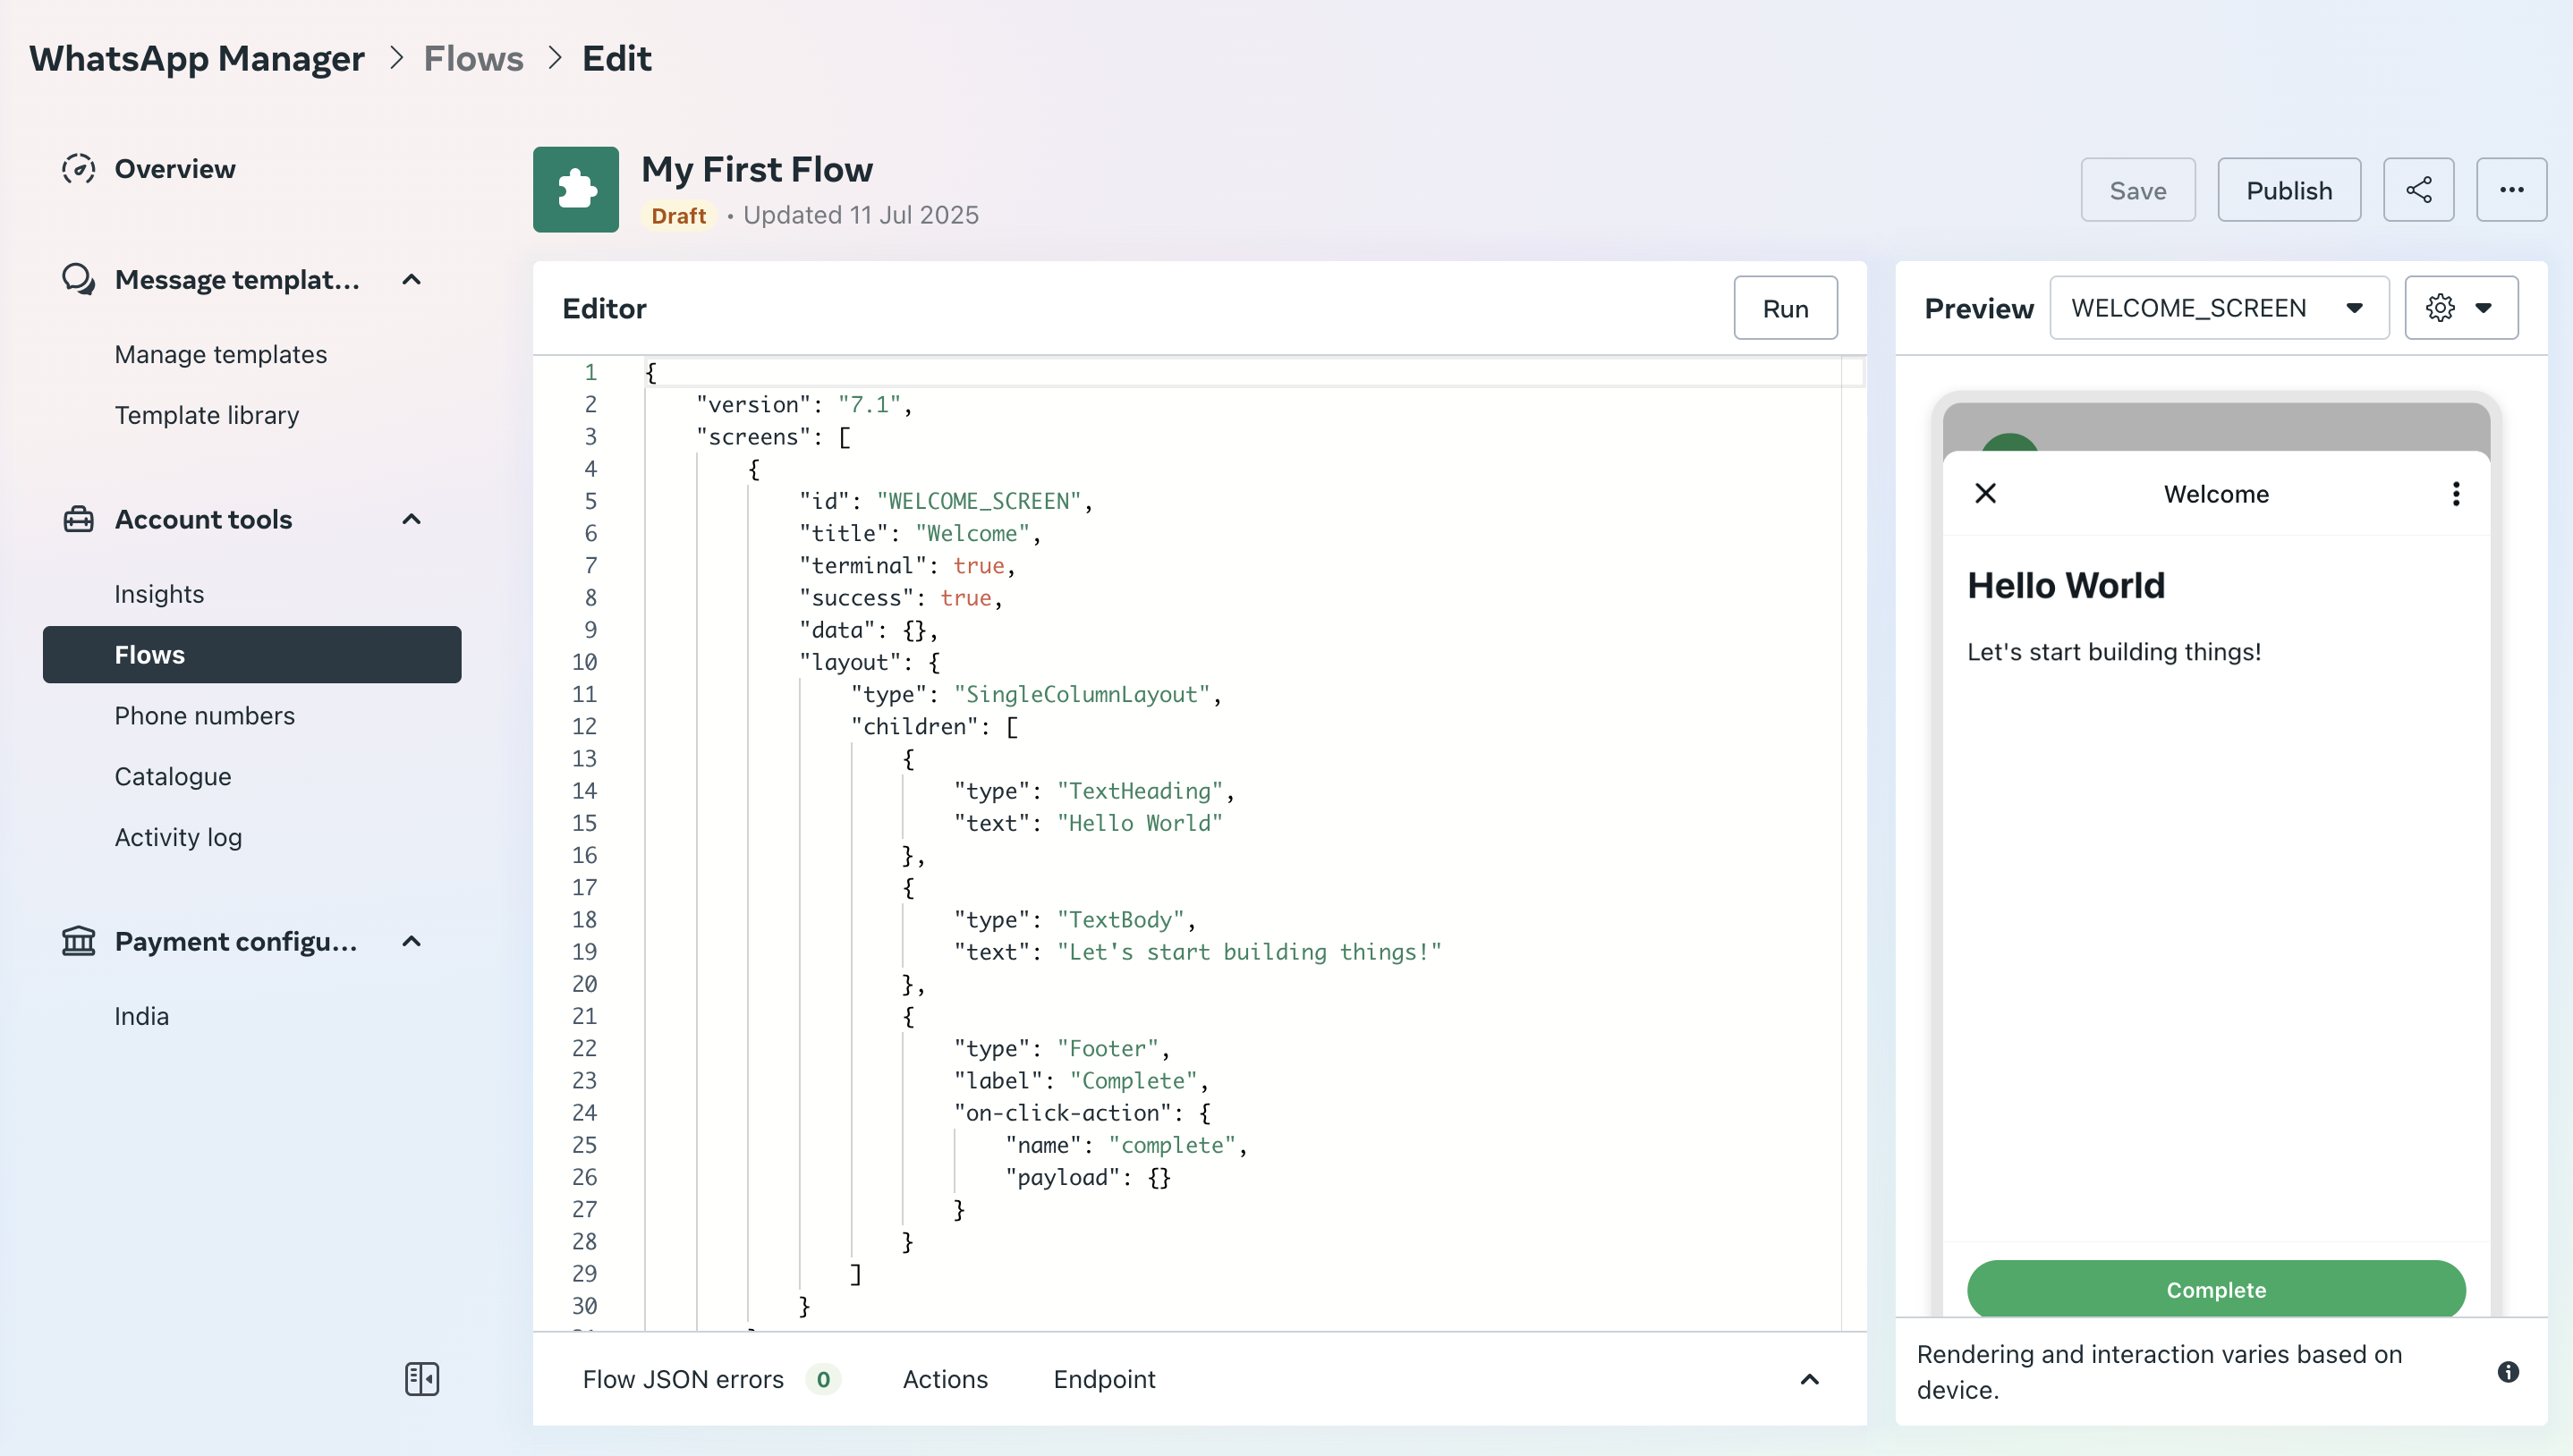
Task: Open the WELCOME_SCREEN preview dropdown
Action: pos(2218,308)
